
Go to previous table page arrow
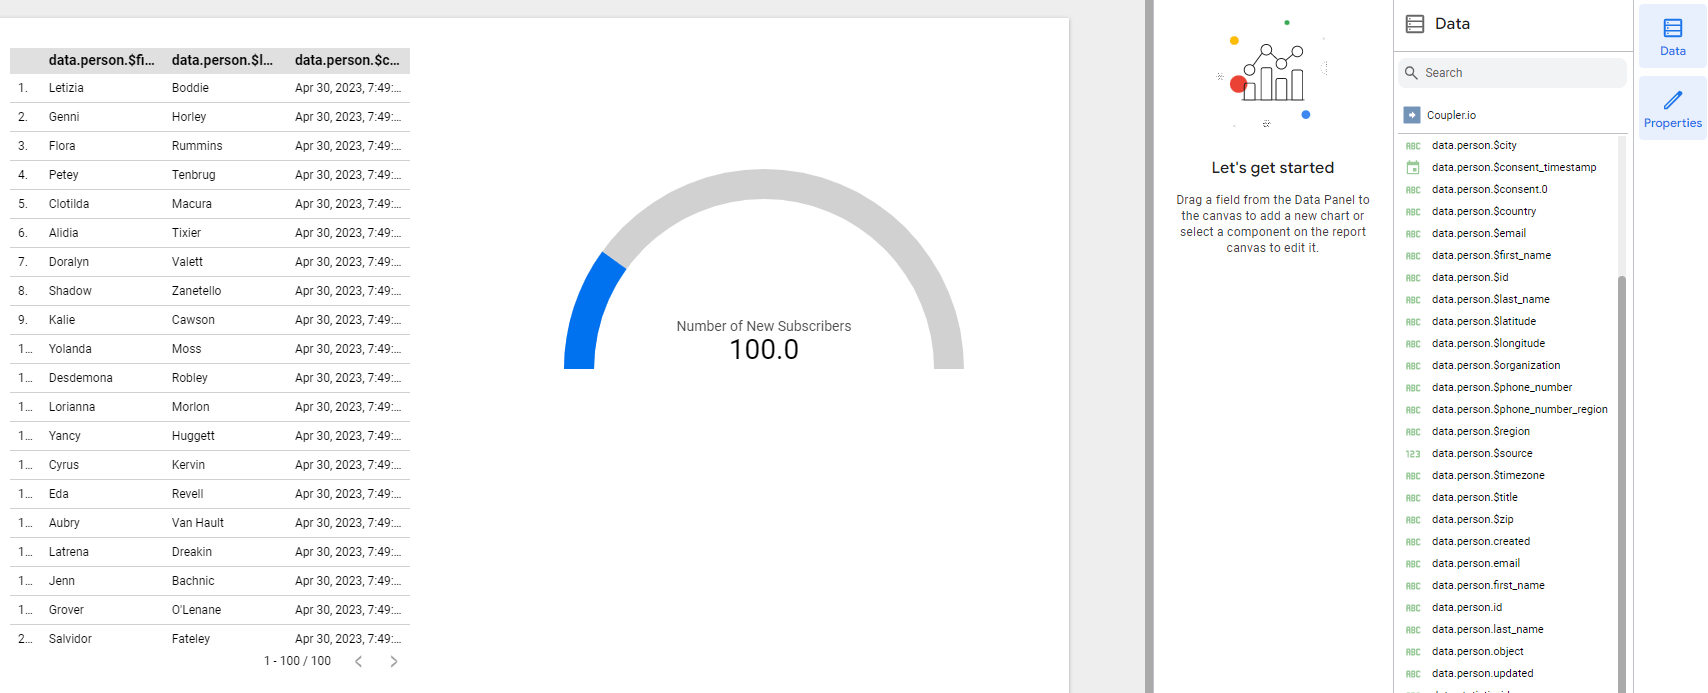359,661
